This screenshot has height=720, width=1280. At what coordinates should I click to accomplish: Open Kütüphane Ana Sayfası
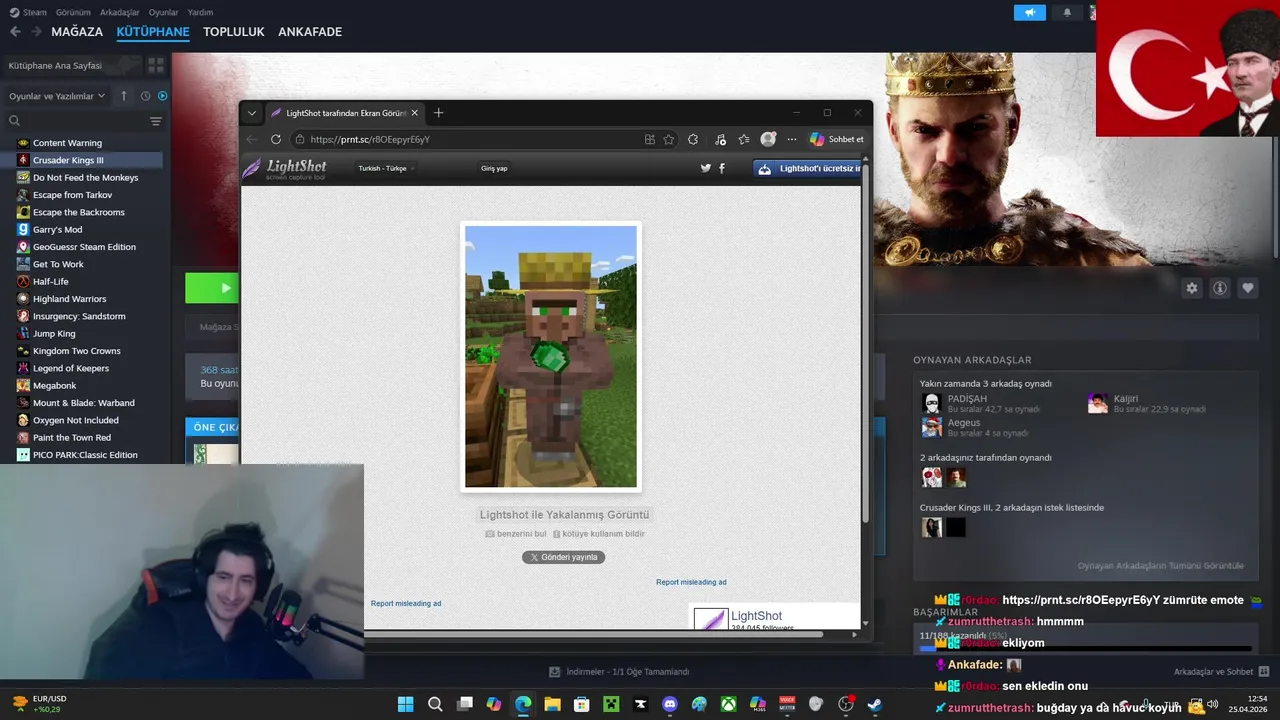coord(55,65)
